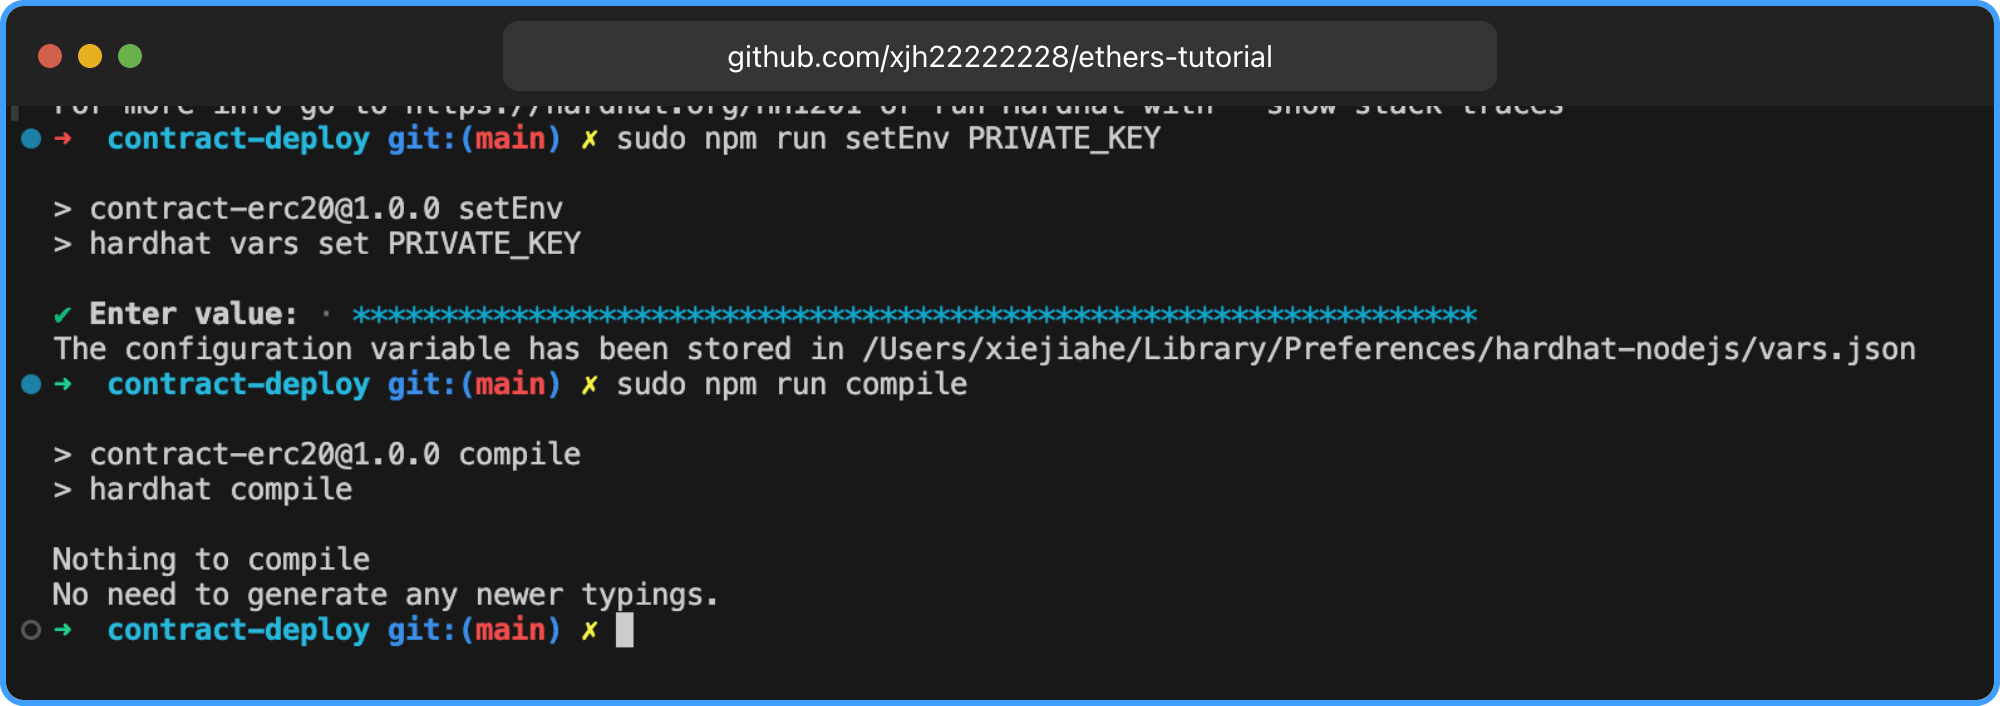
Task: Click the 'sudo npm run setEnv PRIVATE_KEY' command
Action: pyautogui.click(x=888, y=138)
